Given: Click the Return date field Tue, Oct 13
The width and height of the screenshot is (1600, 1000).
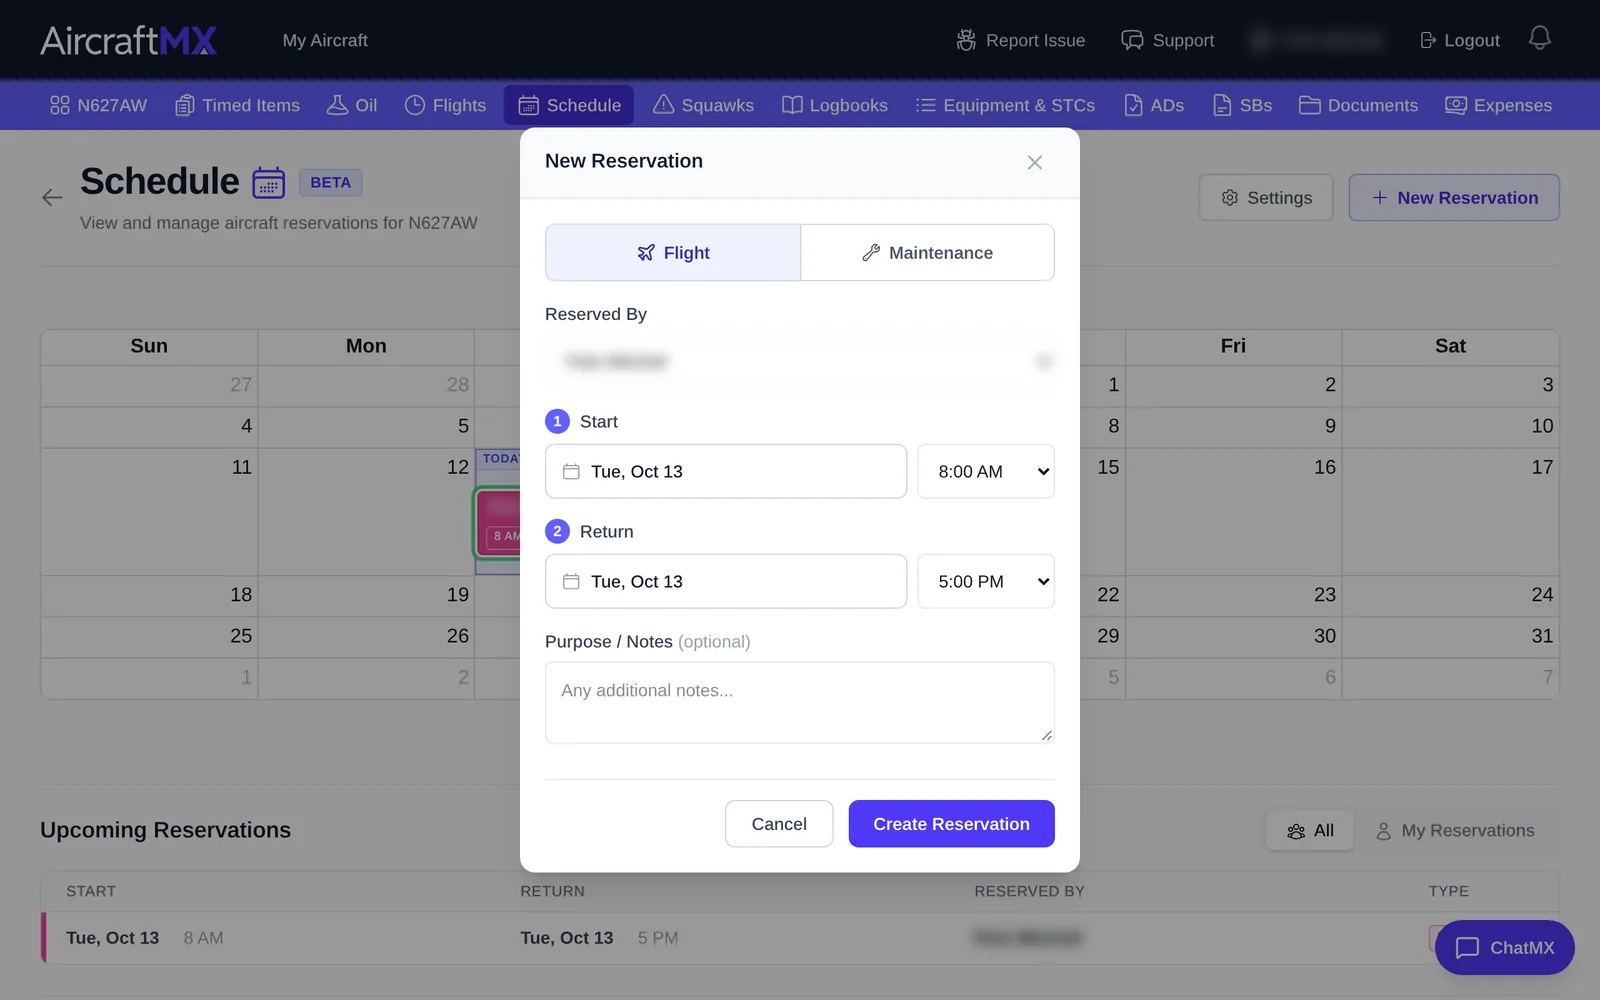Looking at the screenshot, I should [x=726, y=581].
